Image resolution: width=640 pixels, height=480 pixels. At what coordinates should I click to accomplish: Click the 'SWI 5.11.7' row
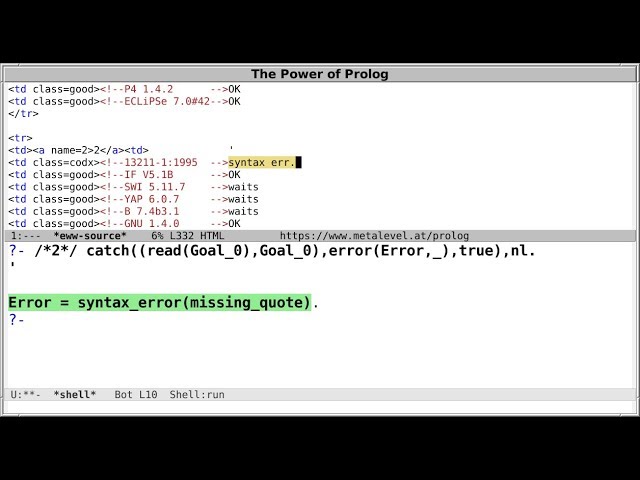(x=133, y=187)
